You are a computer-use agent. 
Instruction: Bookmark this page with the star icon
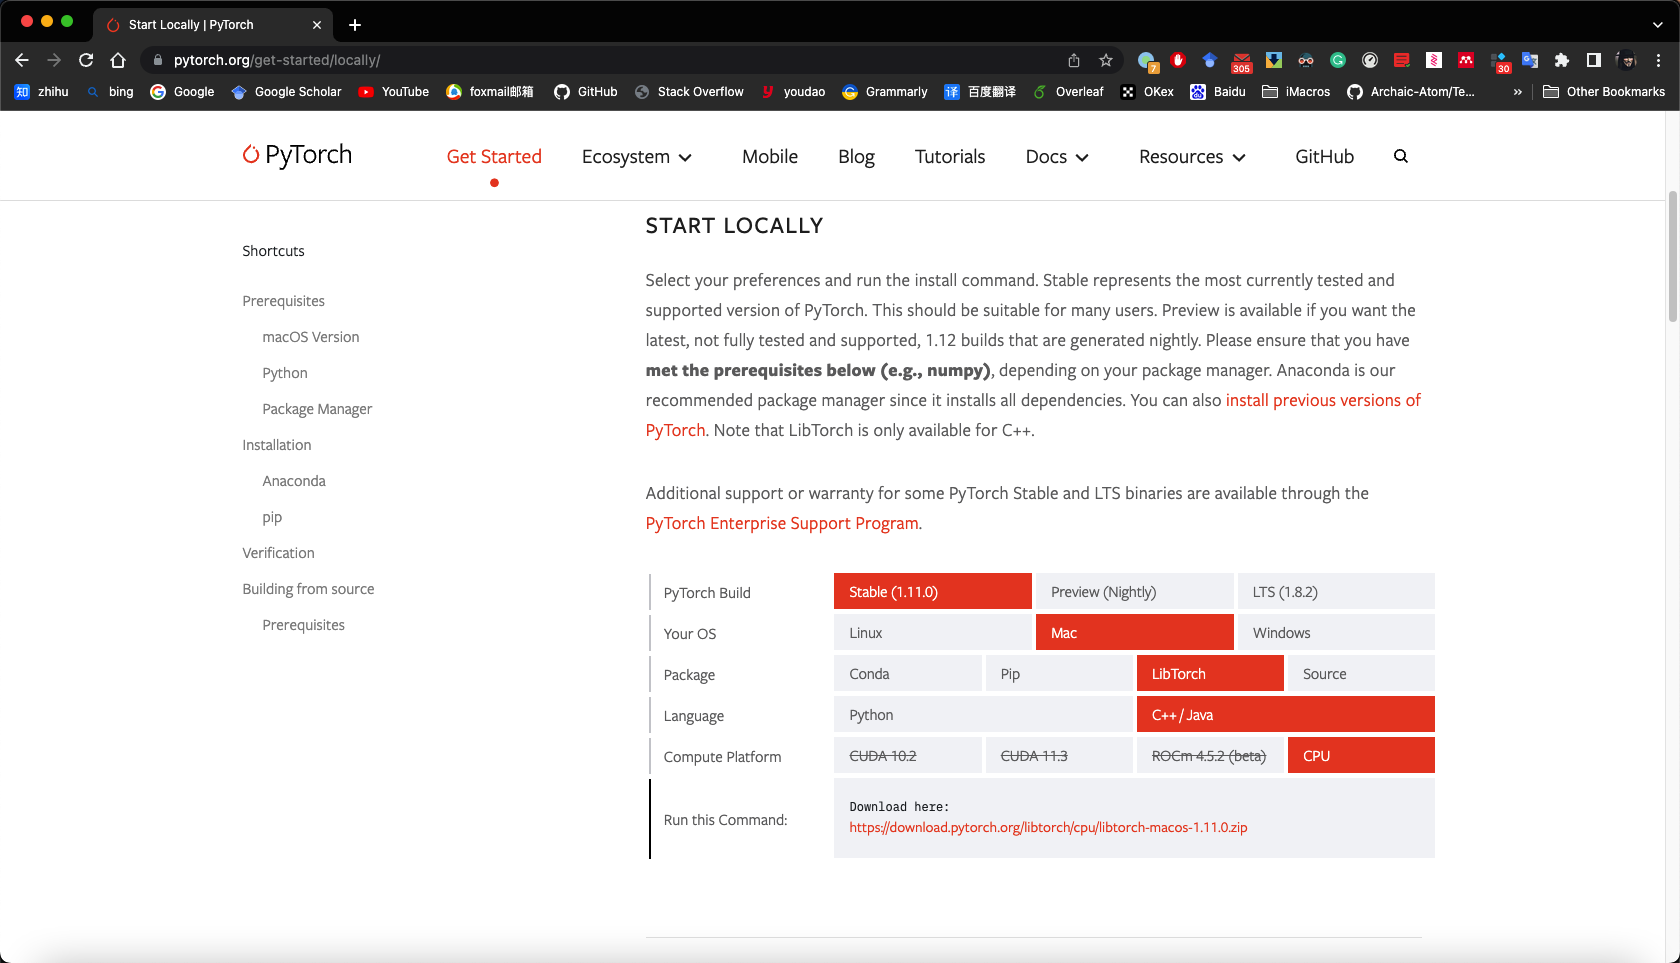(1105, 60)
